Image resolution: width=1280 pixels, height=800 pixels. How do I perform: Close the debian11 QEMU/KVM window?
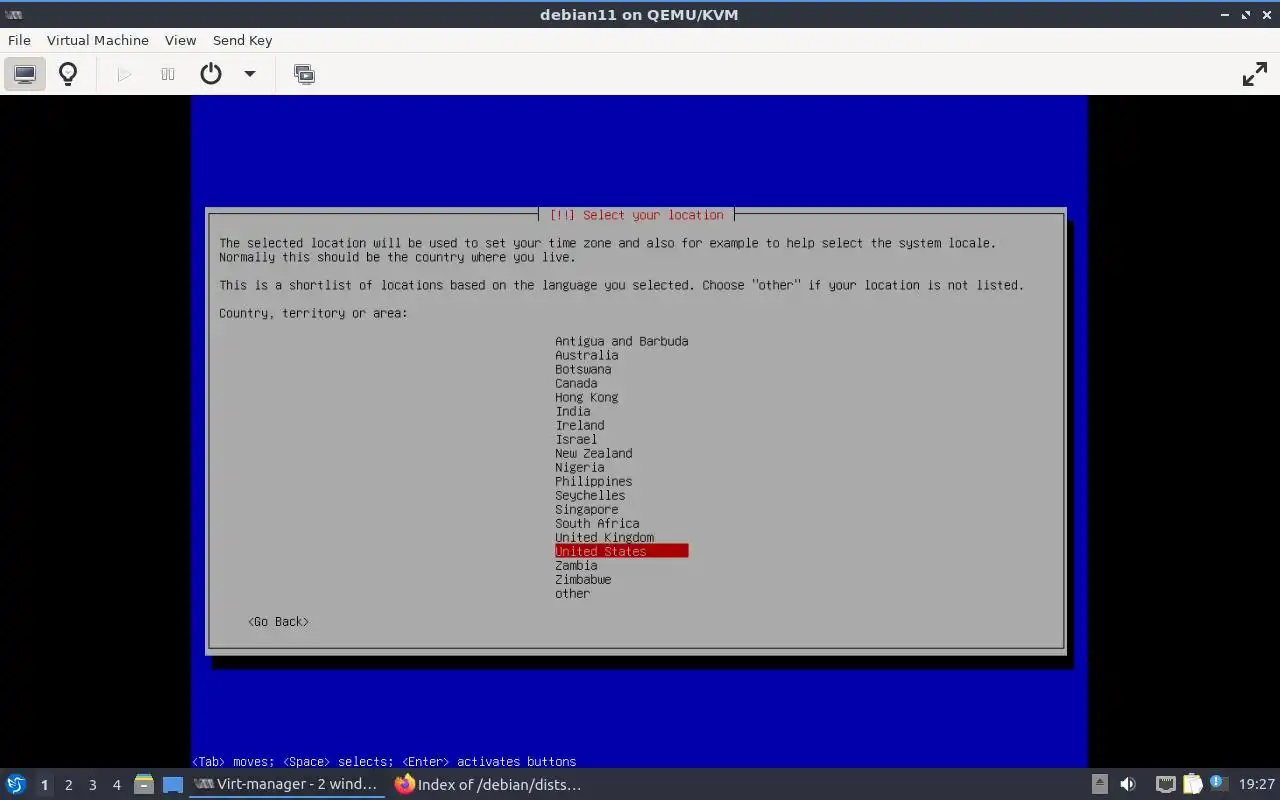(1266, 15)
